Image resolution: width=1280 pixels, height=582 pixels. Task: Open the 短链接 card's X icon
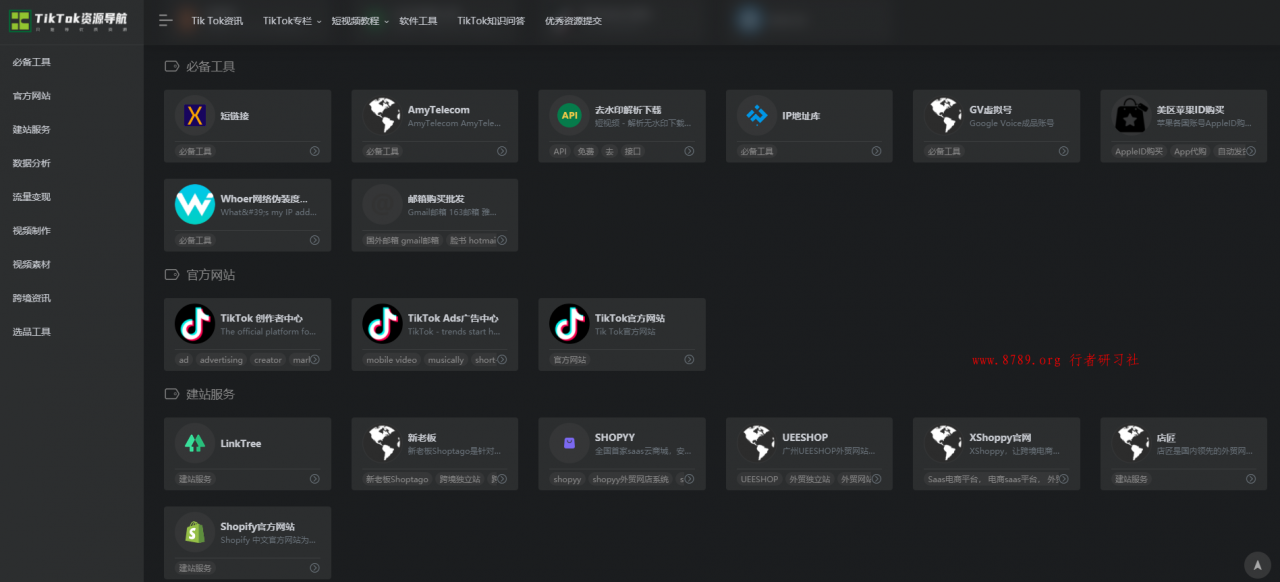[195, 116]
